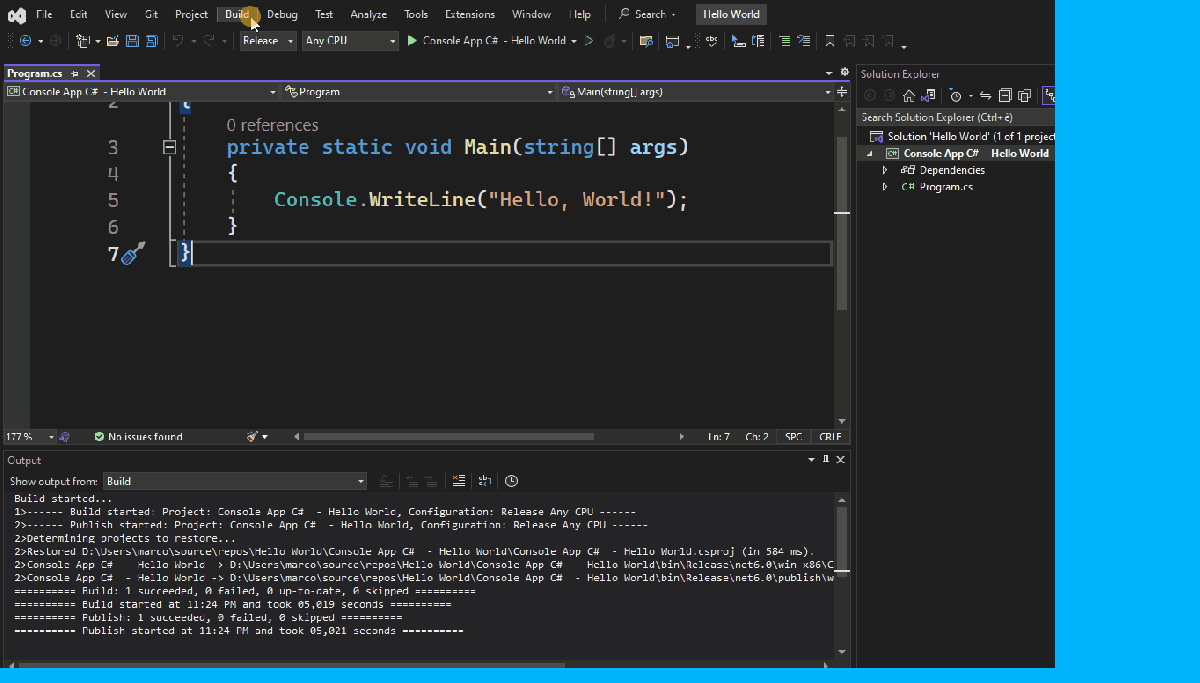Click the first toolbar bookmark icon
This screenshot has height=683, width=1200.
click(x=829, y=41)
